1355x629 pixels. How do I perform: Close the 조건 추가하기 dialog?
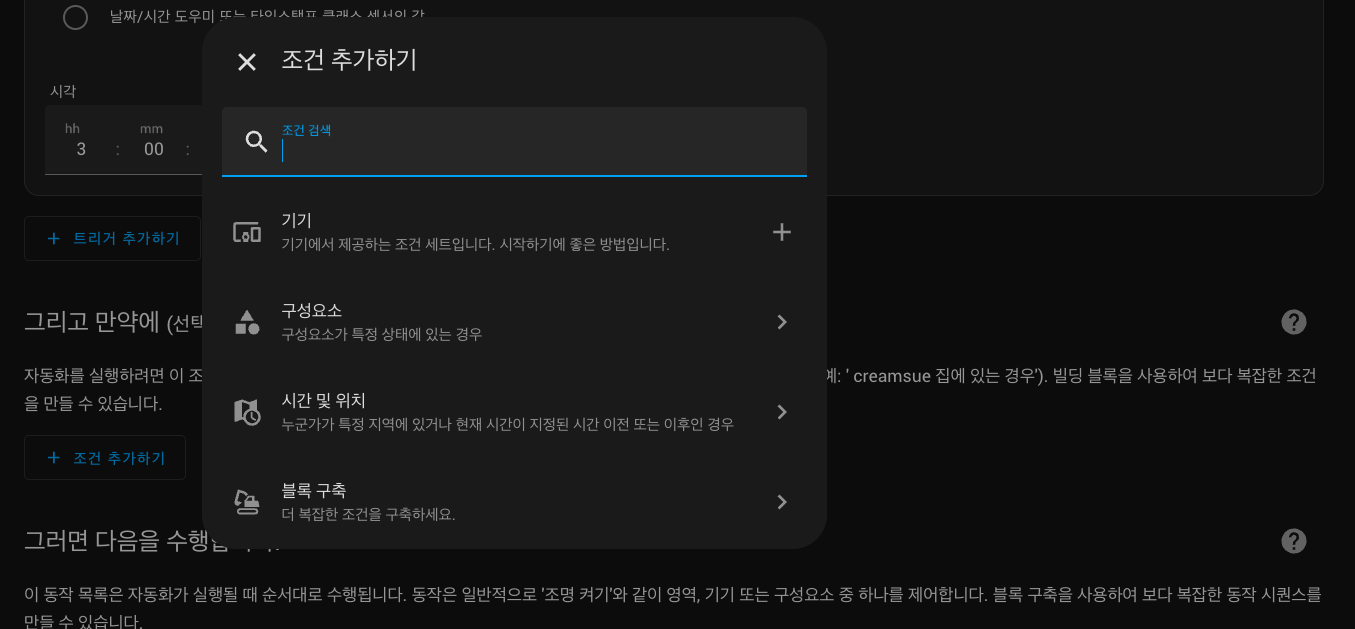pyautogui.click(x=247, y=62)
